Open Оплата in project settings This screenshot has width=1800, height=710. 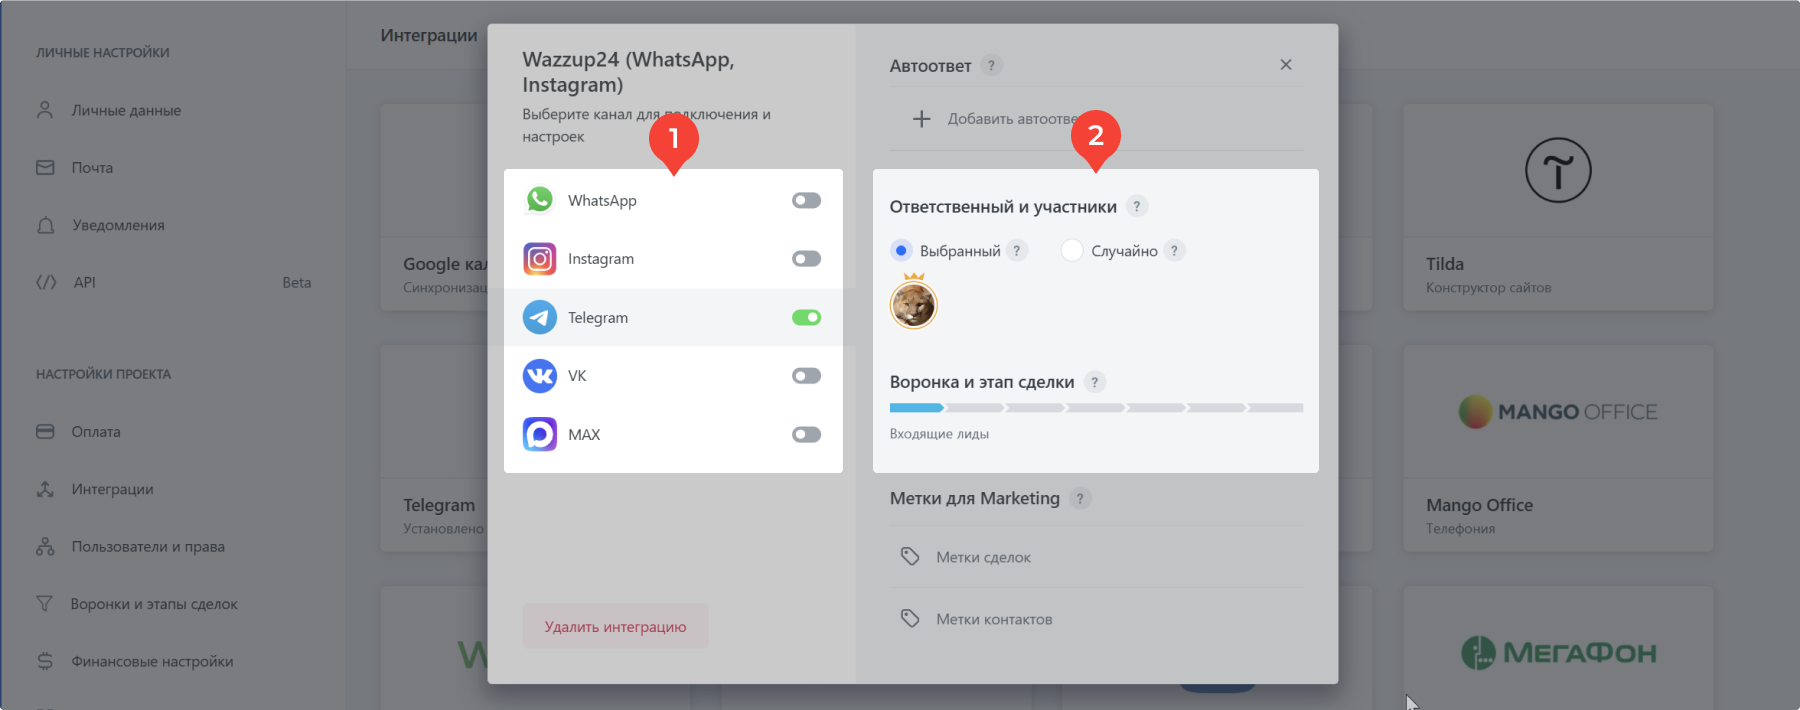point(96,432)
